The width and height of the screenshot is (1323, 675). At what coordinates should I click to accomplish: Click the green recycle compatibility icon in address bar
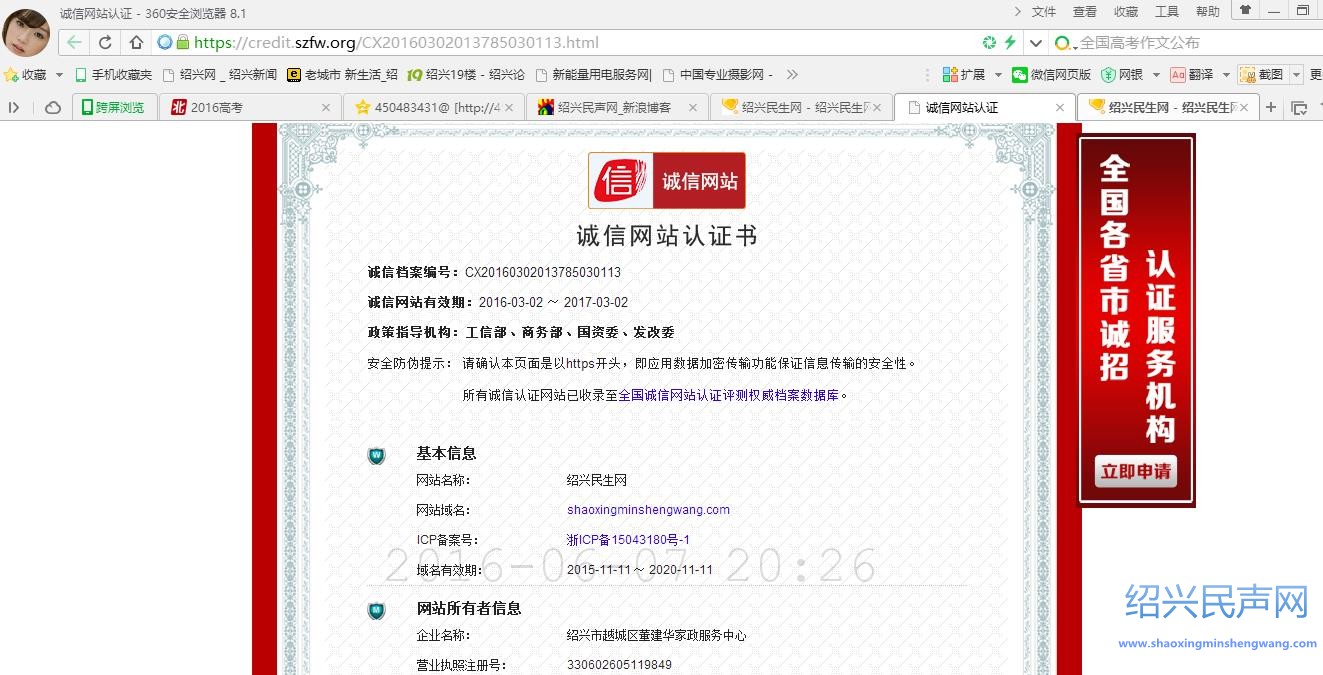coord(989,43)
